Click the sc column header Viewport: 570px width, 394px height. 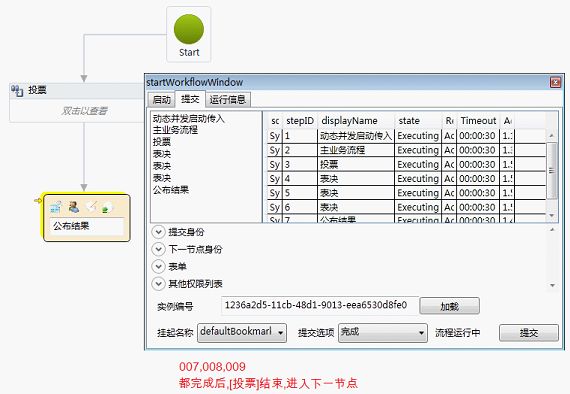pyautogui.click(x=275, y=121)
